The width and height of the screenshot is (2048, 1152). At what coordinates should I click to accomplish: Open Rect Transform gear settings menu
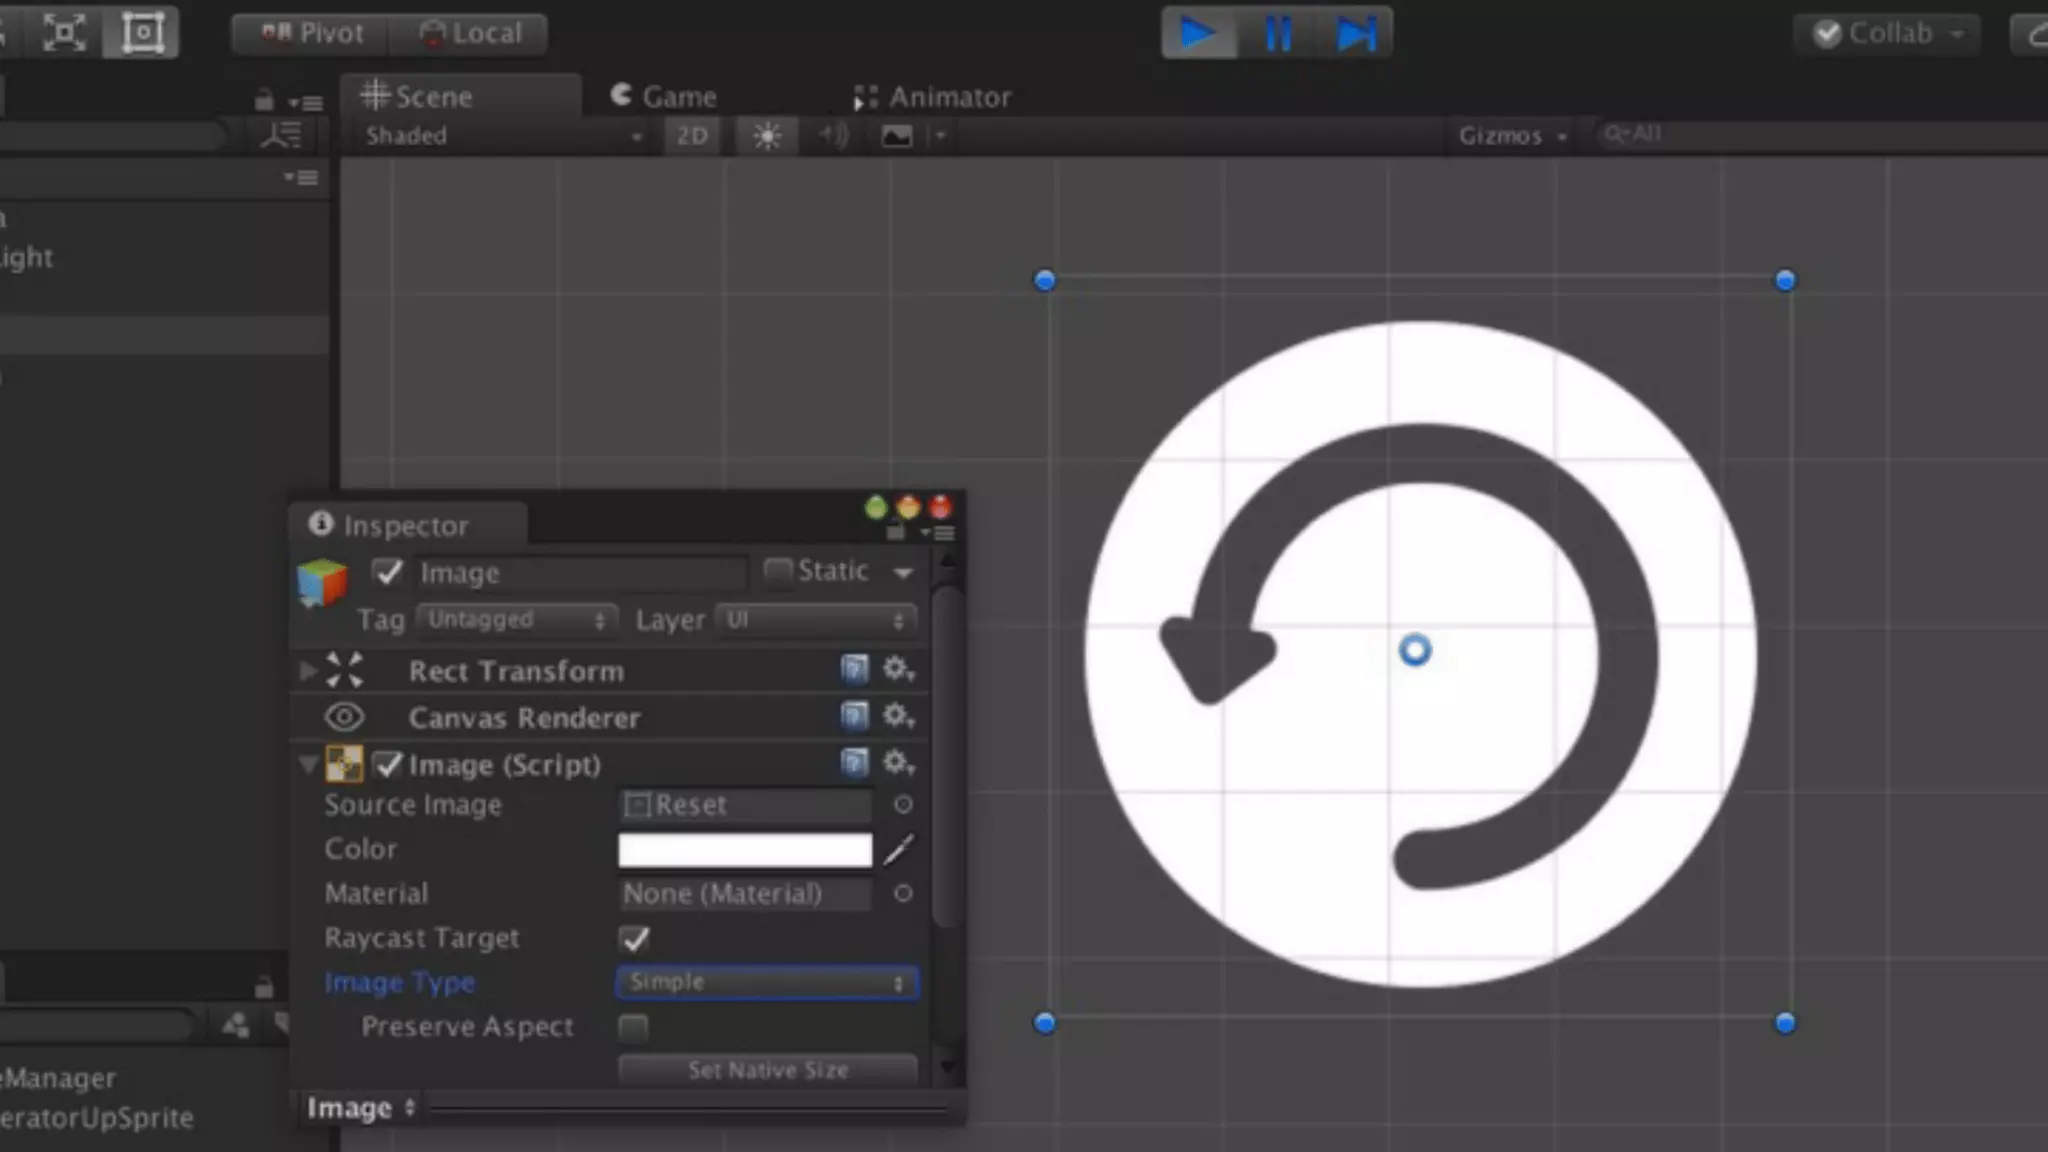(x=897, y=669)
